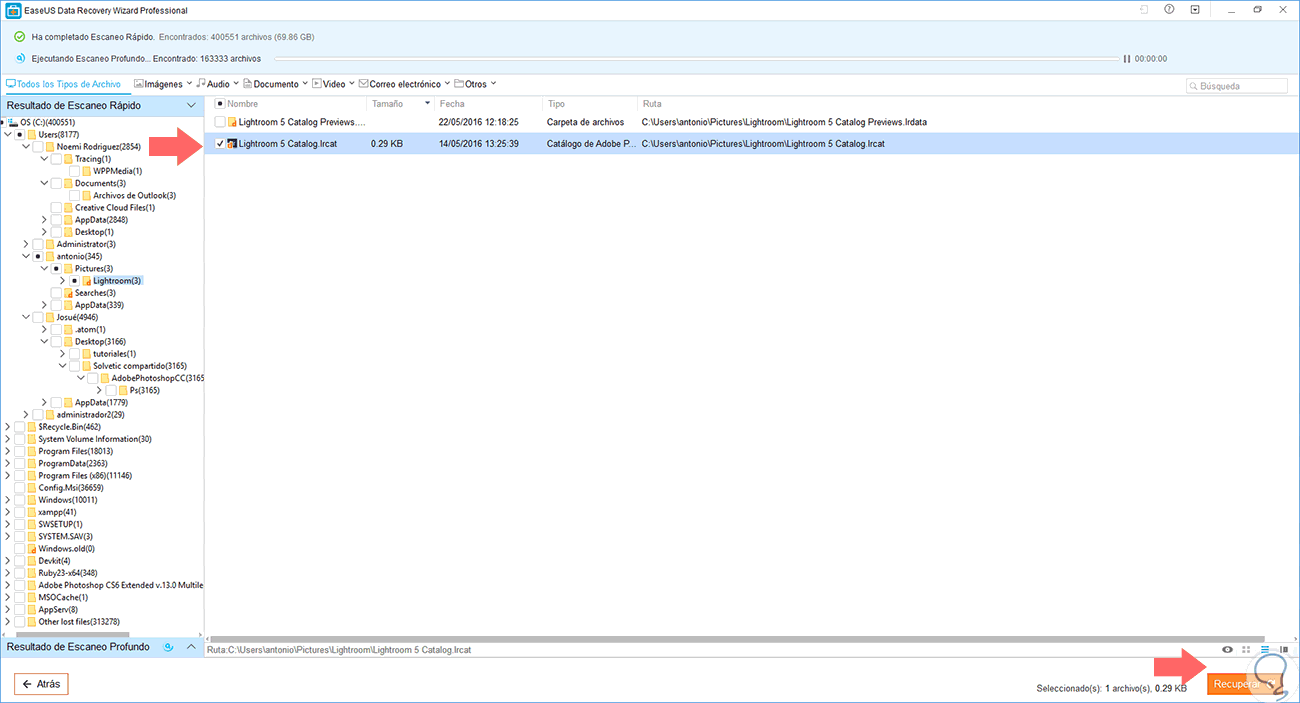Check the xampp(41) folder checkbox

20,512
